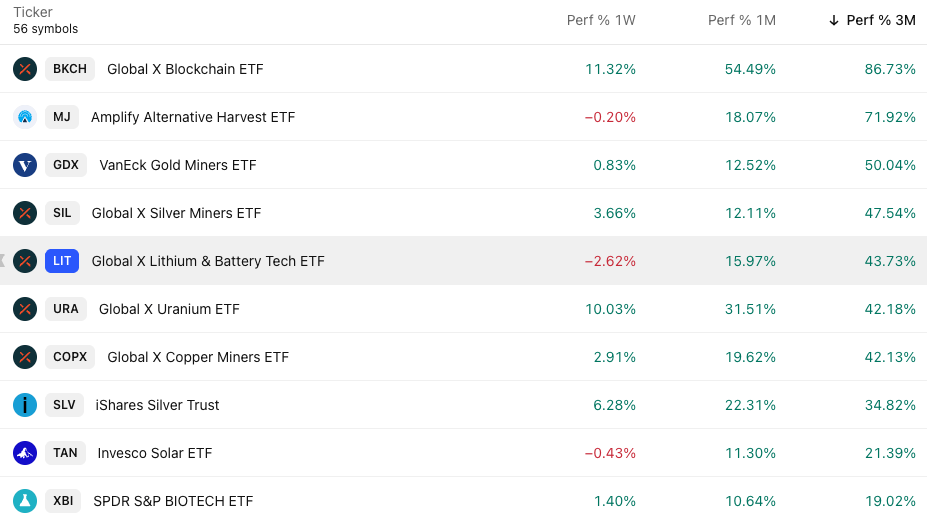Click the SPDR S&P Biotech logo icon
The height and width of the screenshot is (524, 927).
pyautogui.click(x=25, y=501)
